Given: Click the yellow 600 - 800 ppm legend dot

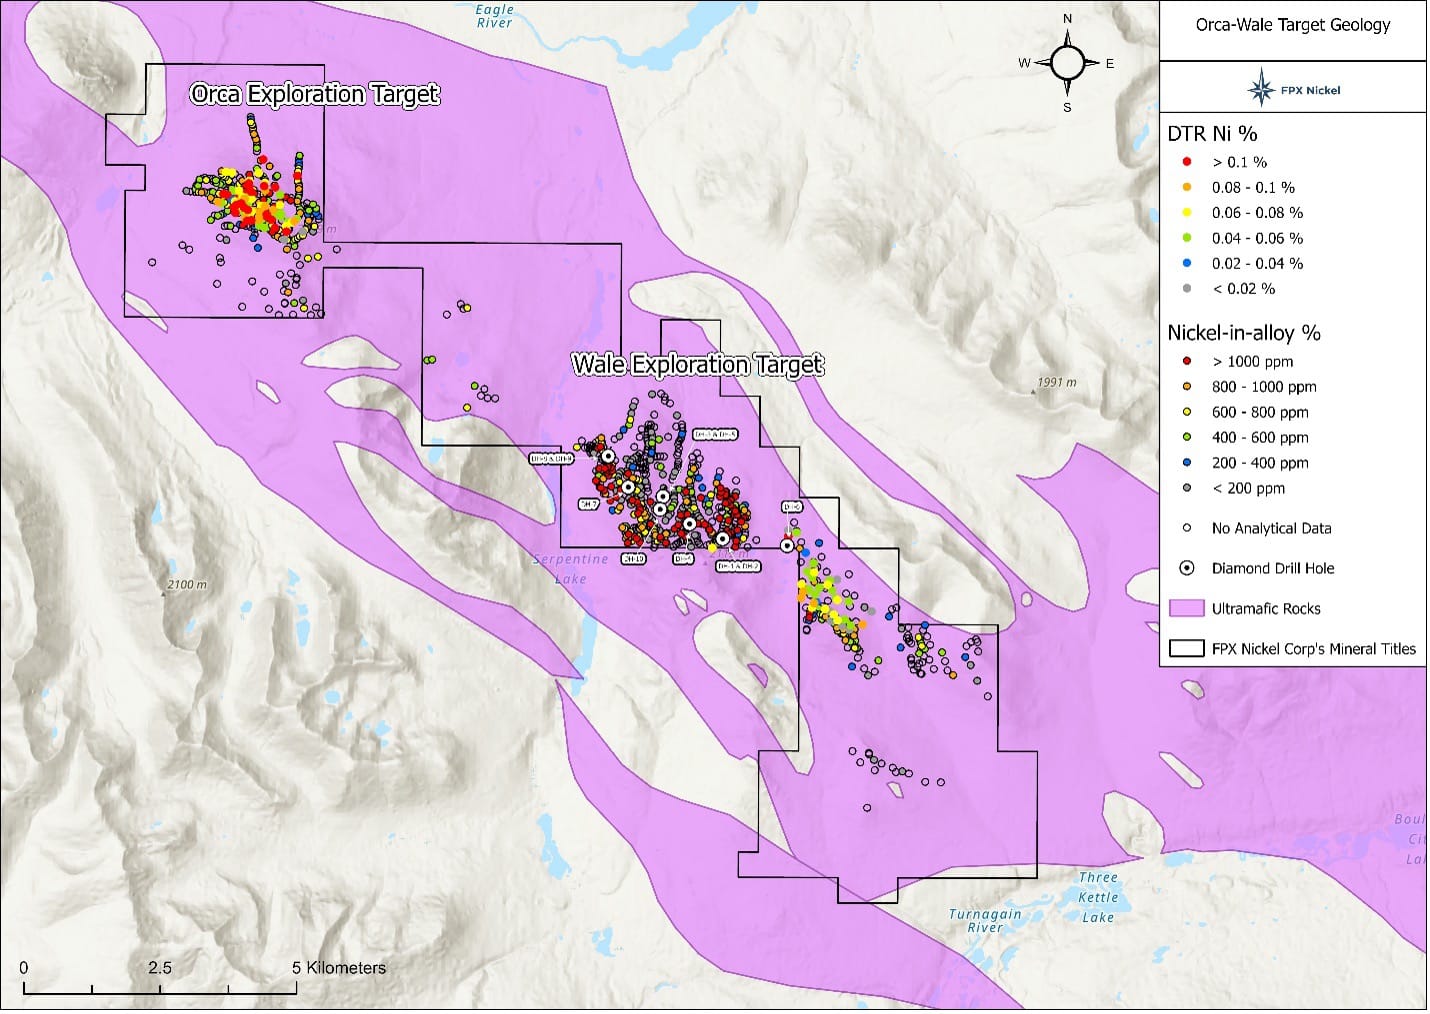Looking at the screenshot, I should tap(1187, 412).
